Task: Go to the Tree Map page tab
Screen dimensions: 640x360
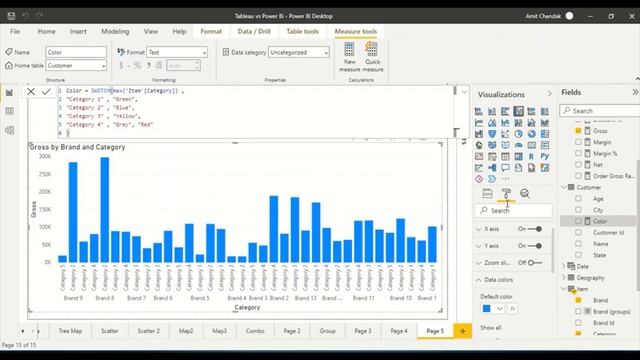Action: pyautogui.click(x=70, y=331)
